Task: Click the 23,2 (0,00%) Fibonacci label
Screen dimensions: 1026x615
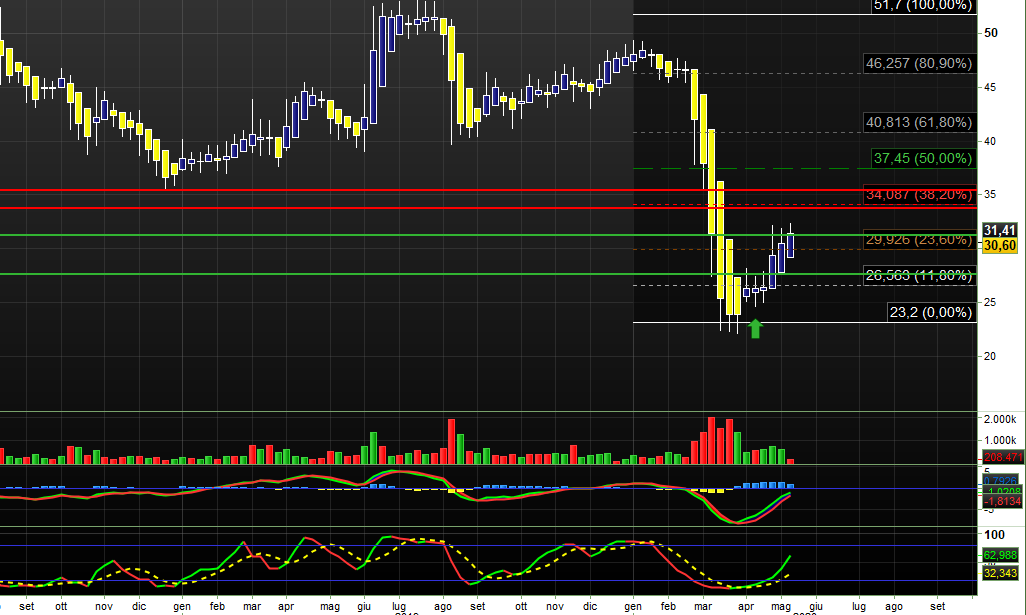Action: click(x=929, y=312)
